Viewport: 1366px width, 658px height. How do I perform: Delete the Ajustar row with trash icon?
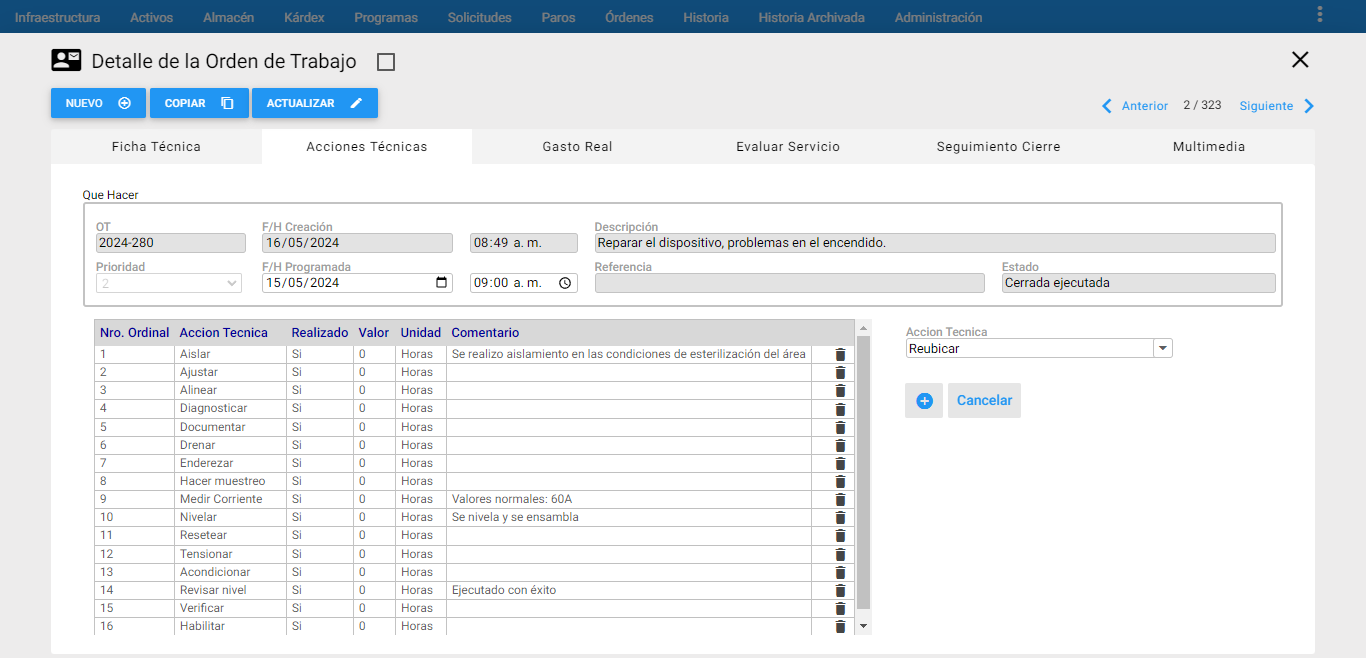click(x=840, y=373)
